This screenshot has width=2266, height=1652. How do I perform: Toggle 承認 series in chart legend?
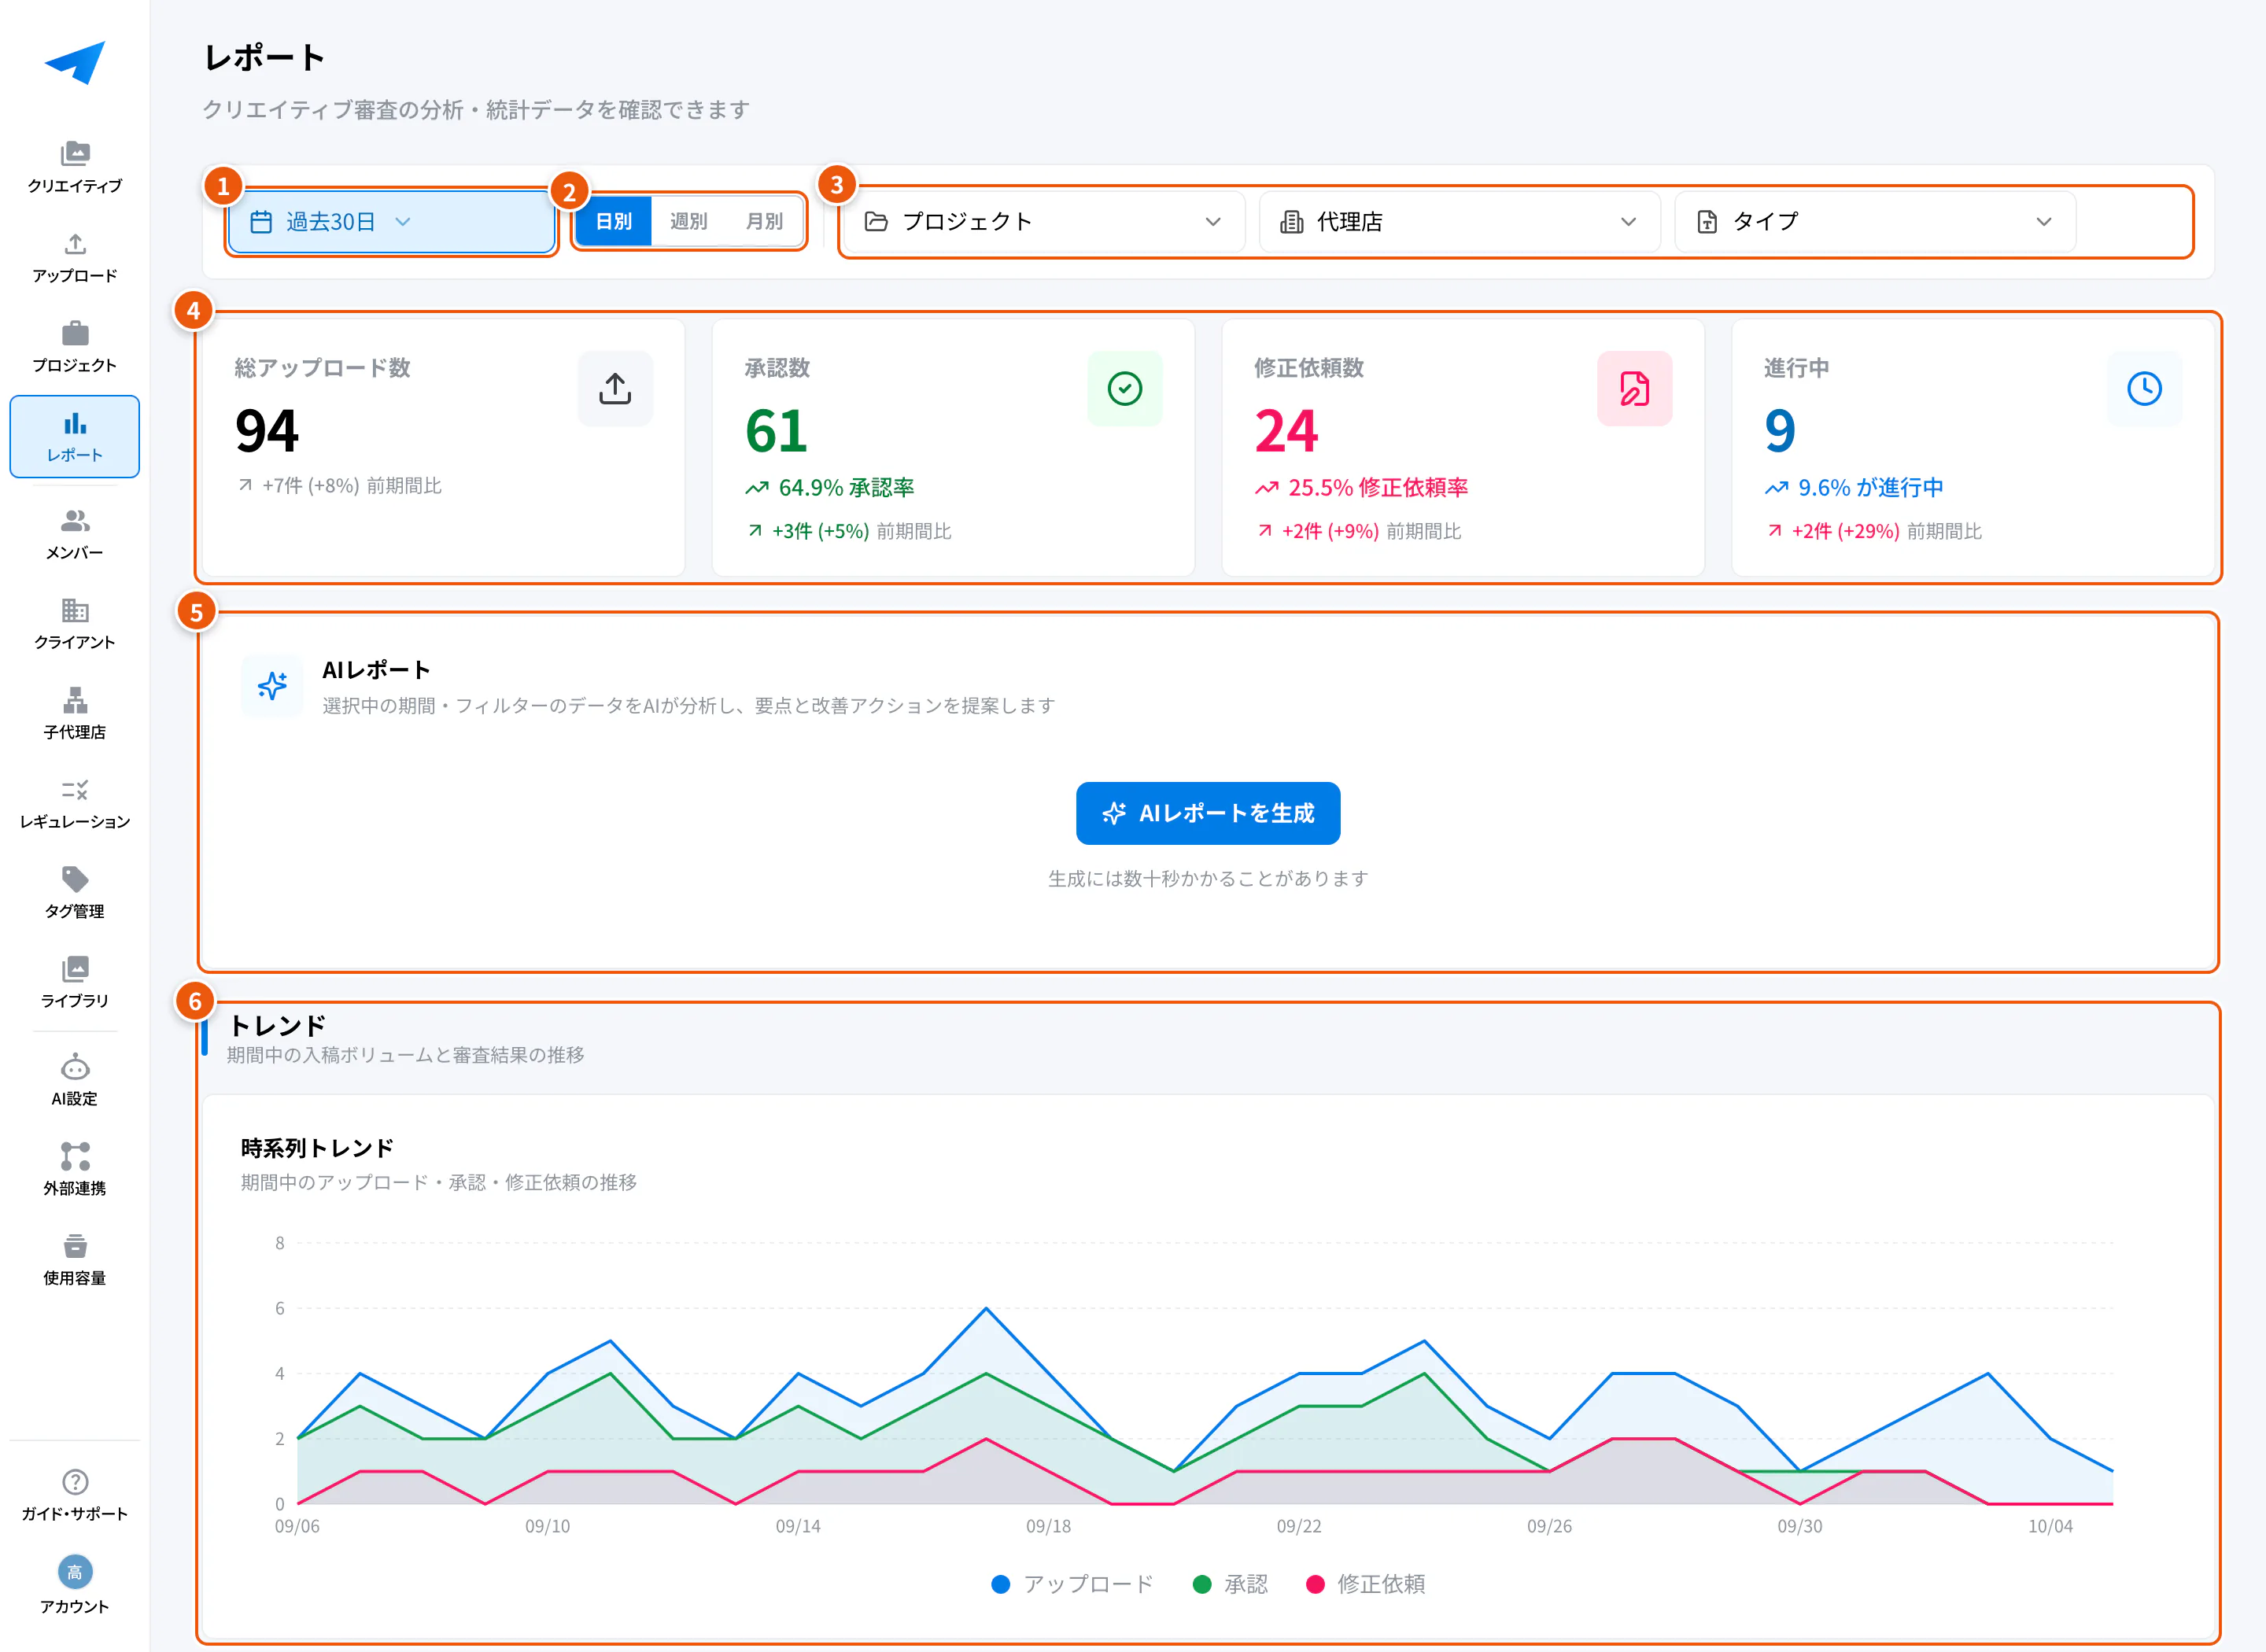(x=1230, y=1584)
